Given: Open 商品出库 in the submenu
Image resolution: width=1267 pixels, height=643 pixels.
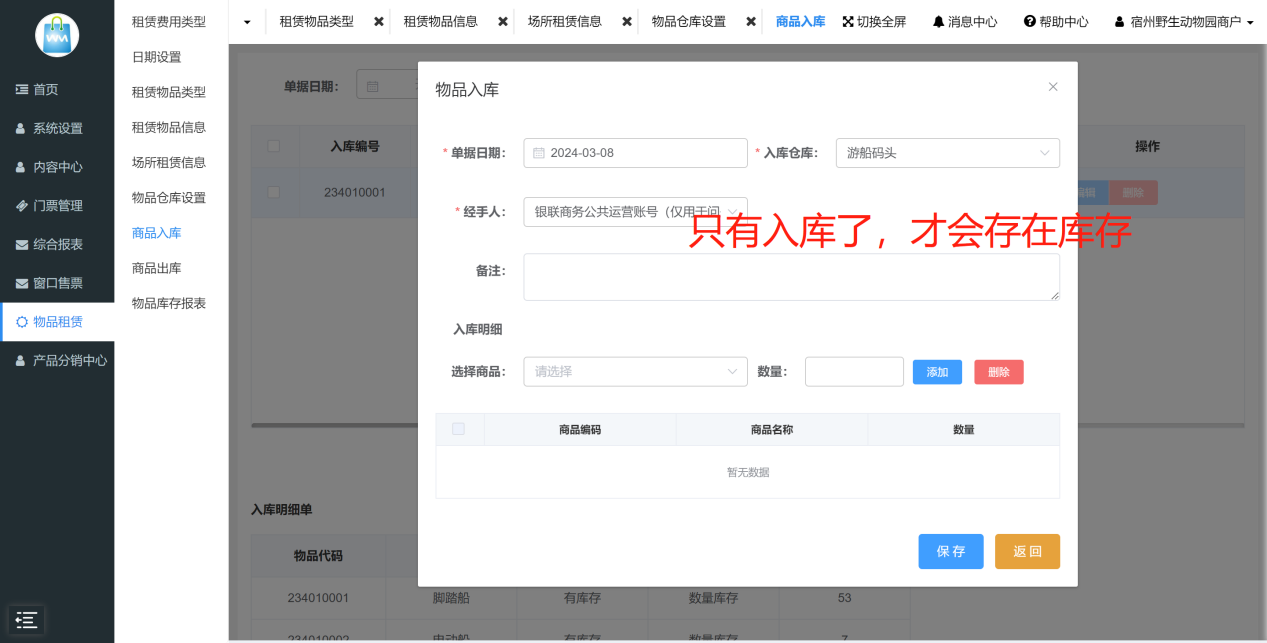Looking at the screenshot, I should [156, 268].
